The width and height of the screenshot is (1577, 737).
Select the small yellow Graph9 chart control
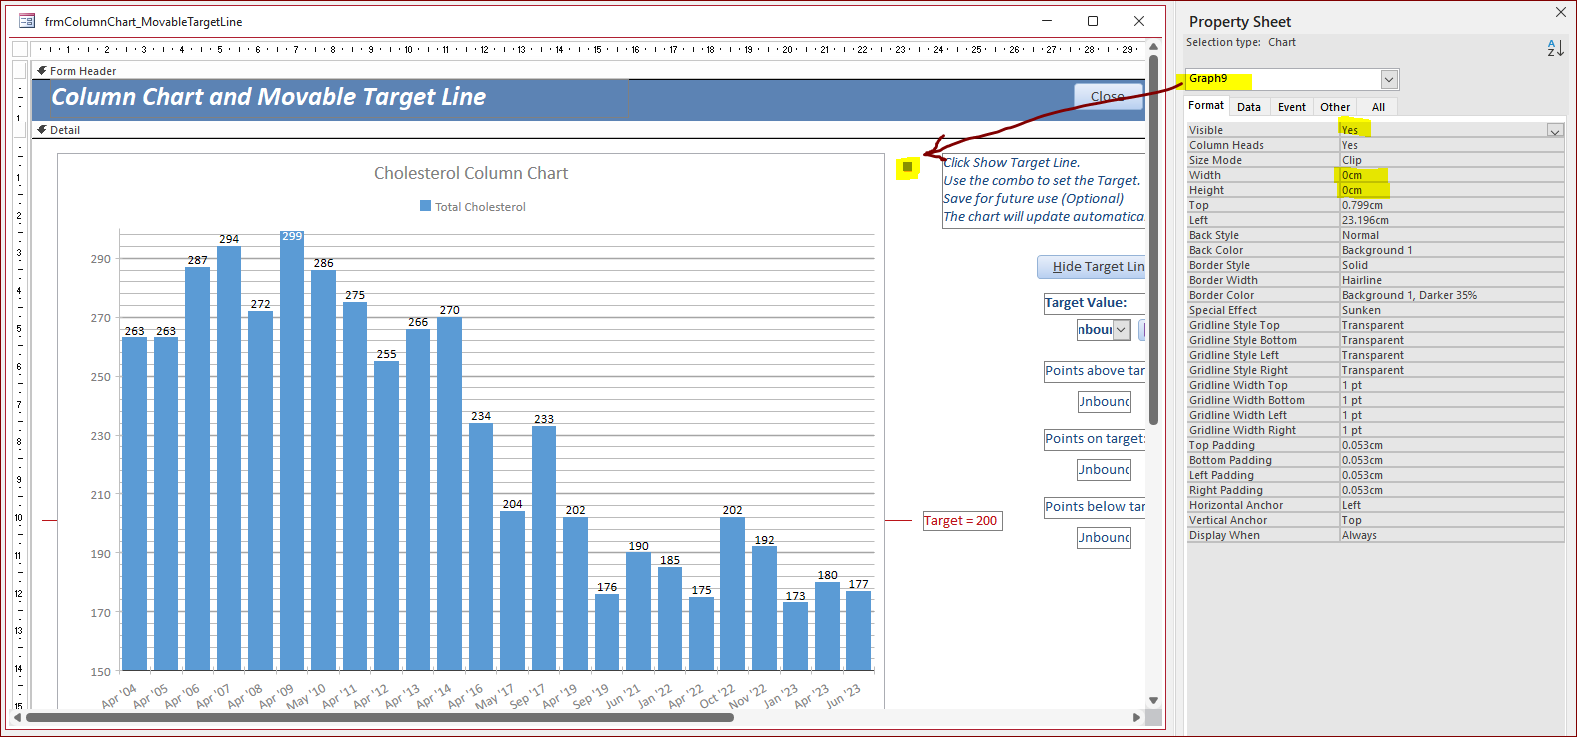click(907, 167)
